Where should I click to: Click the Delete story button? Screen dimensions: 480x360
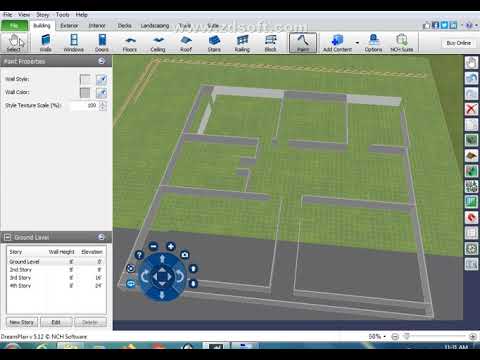tap(90, 322)
